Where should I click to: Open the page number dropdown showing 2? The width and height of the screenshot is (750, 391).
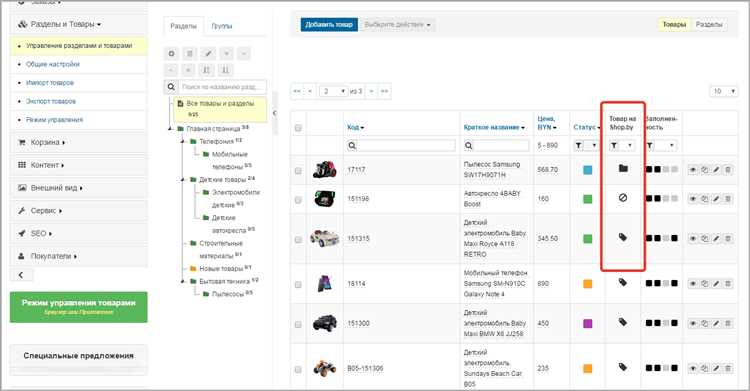333,91
